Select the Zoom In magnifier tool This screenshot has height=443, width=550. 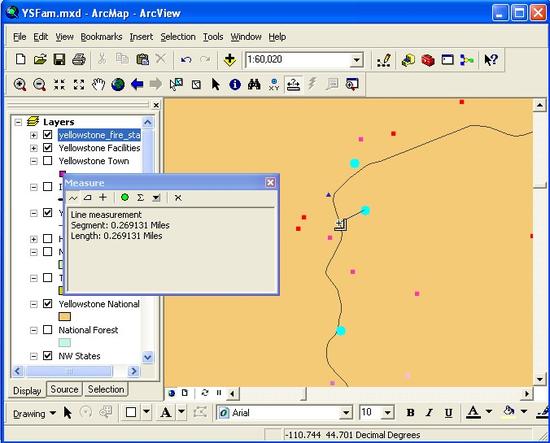20,84
